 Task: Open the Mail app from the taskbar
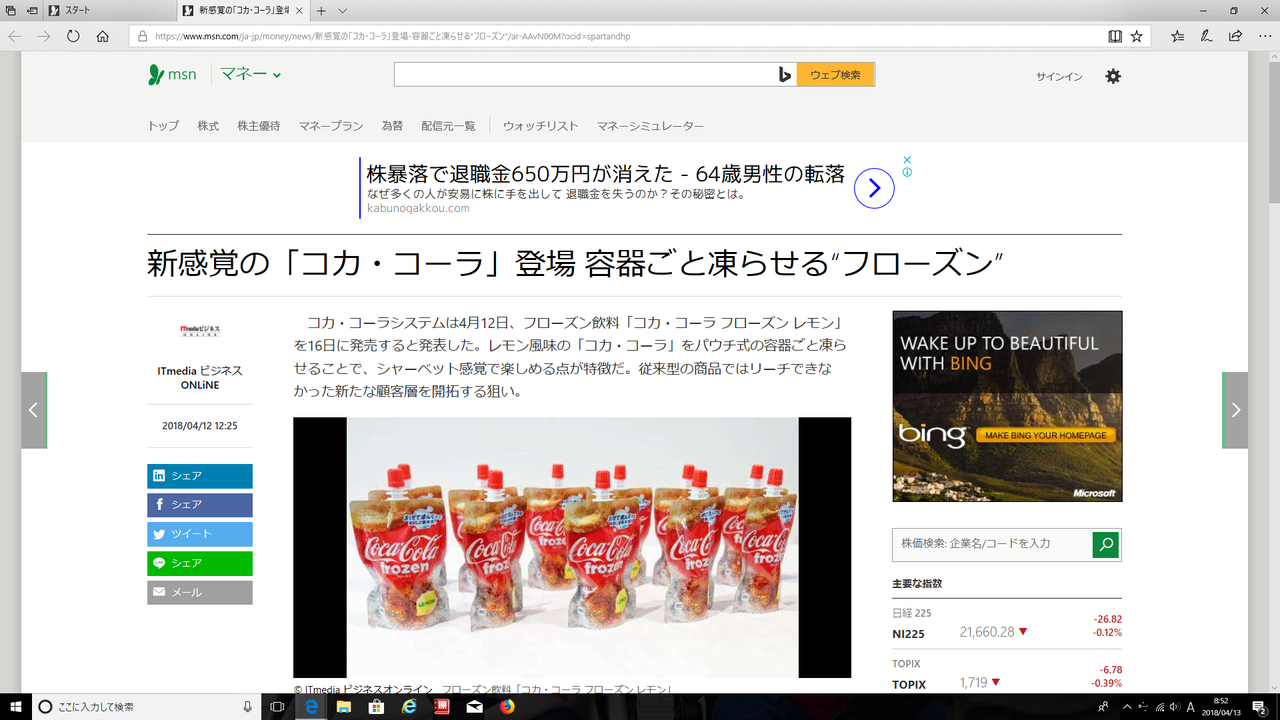pos(473,707)
